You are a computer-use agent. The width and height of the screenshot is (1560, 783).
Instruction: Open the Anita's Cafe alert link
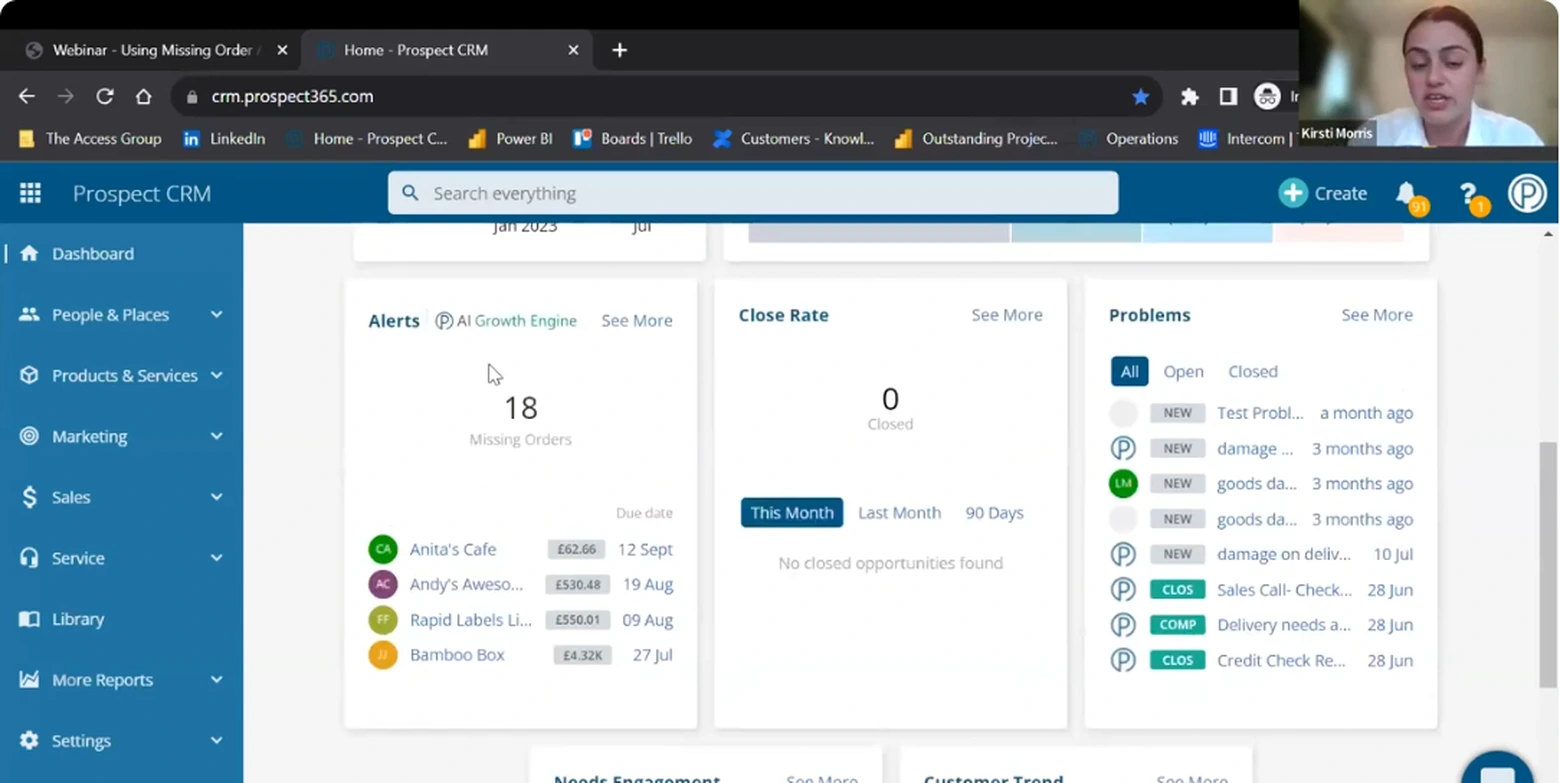click(x=452, y=549)
